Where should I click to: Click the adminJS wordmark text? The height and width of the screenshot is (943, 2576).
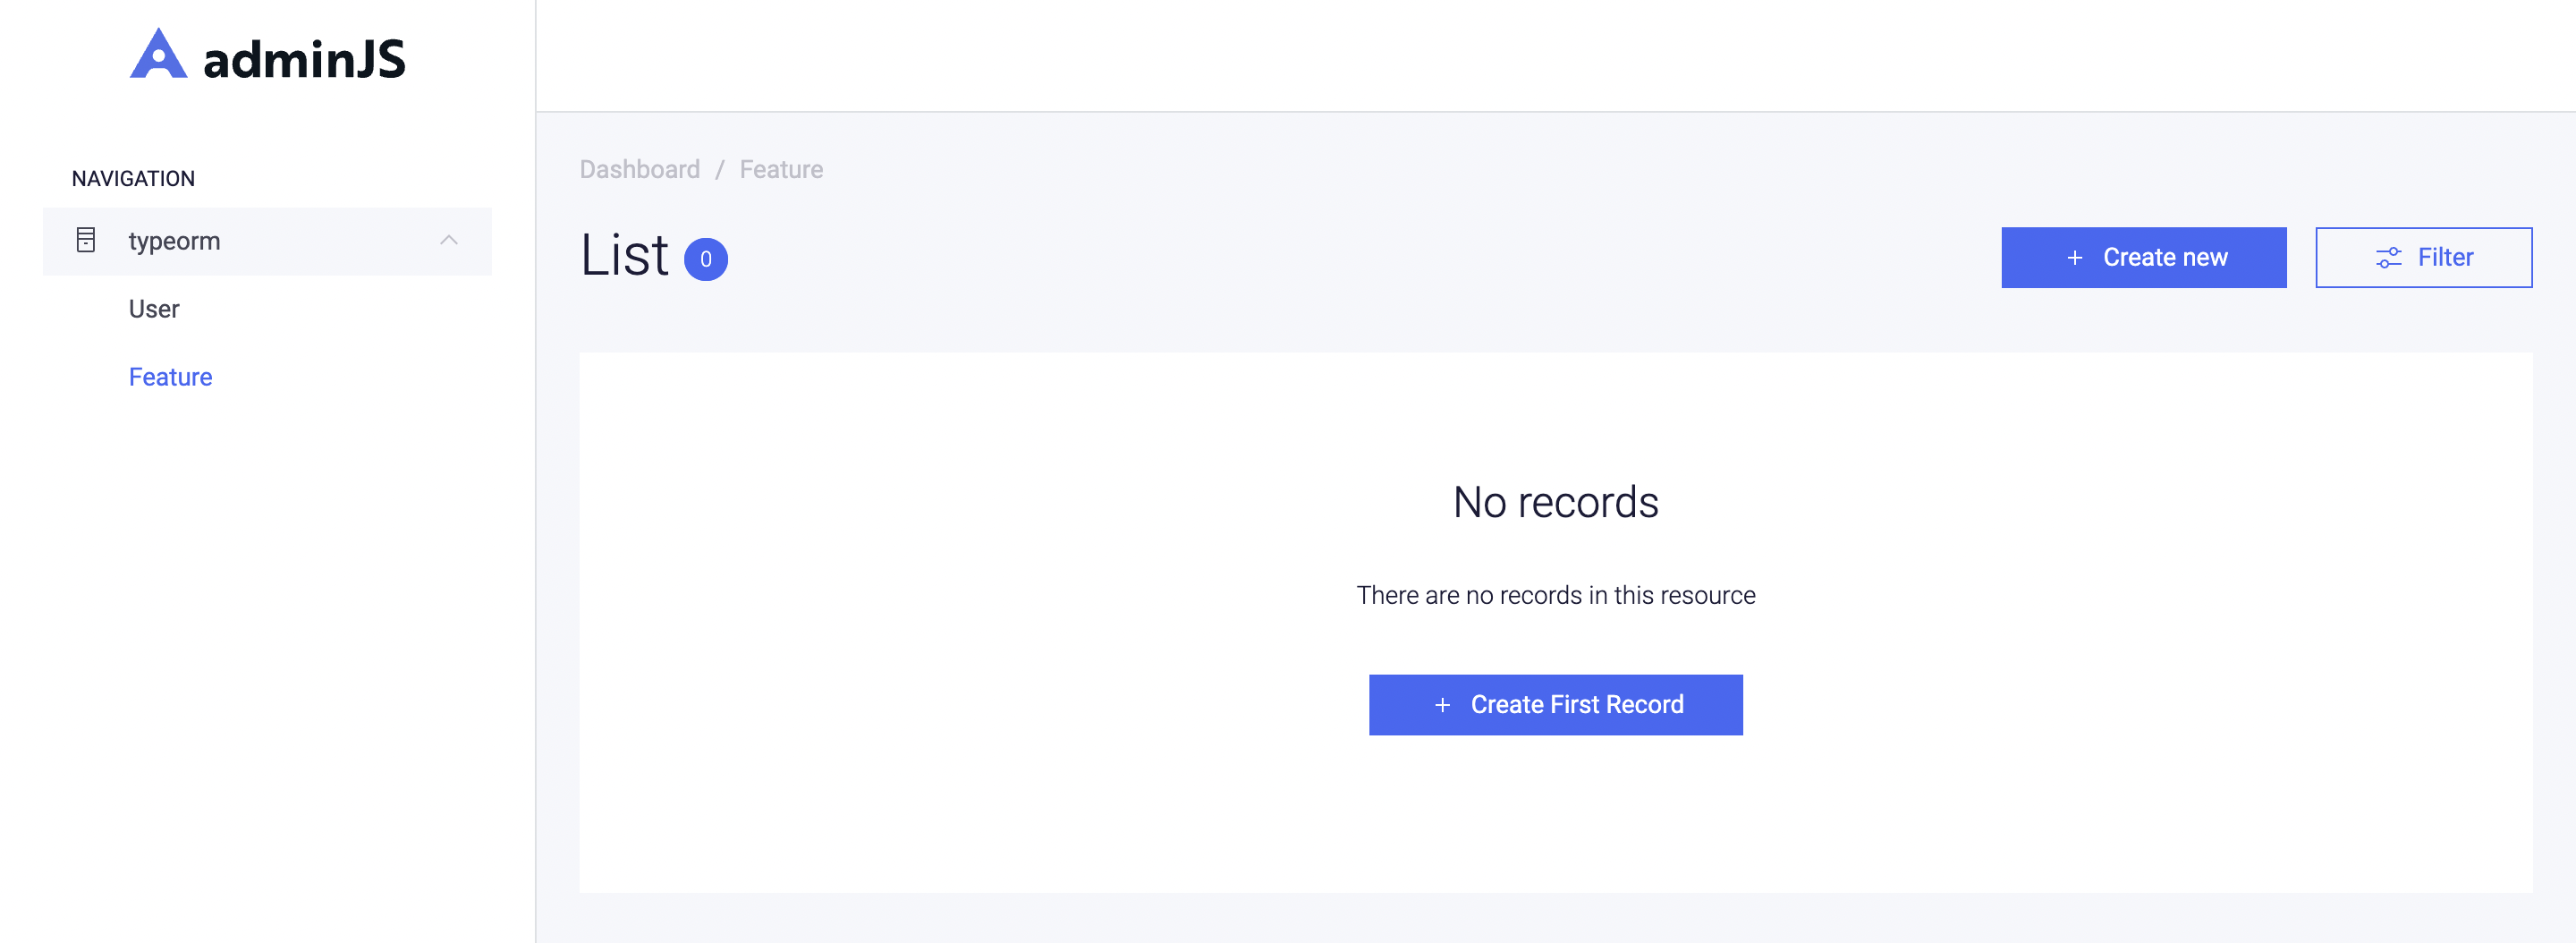pos(304,59)
